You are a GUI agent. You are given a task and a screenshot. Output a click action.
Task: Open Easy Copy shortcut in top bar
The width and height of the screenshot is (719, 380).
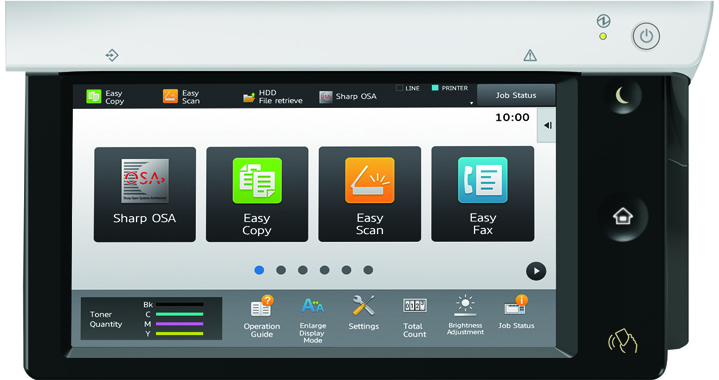(x=105, y=97)
